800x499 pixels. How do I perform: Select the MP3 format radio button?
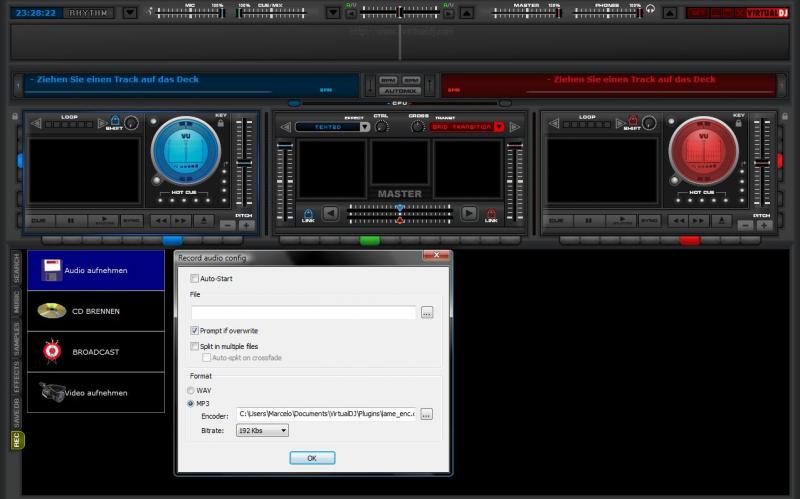(191, 404)
